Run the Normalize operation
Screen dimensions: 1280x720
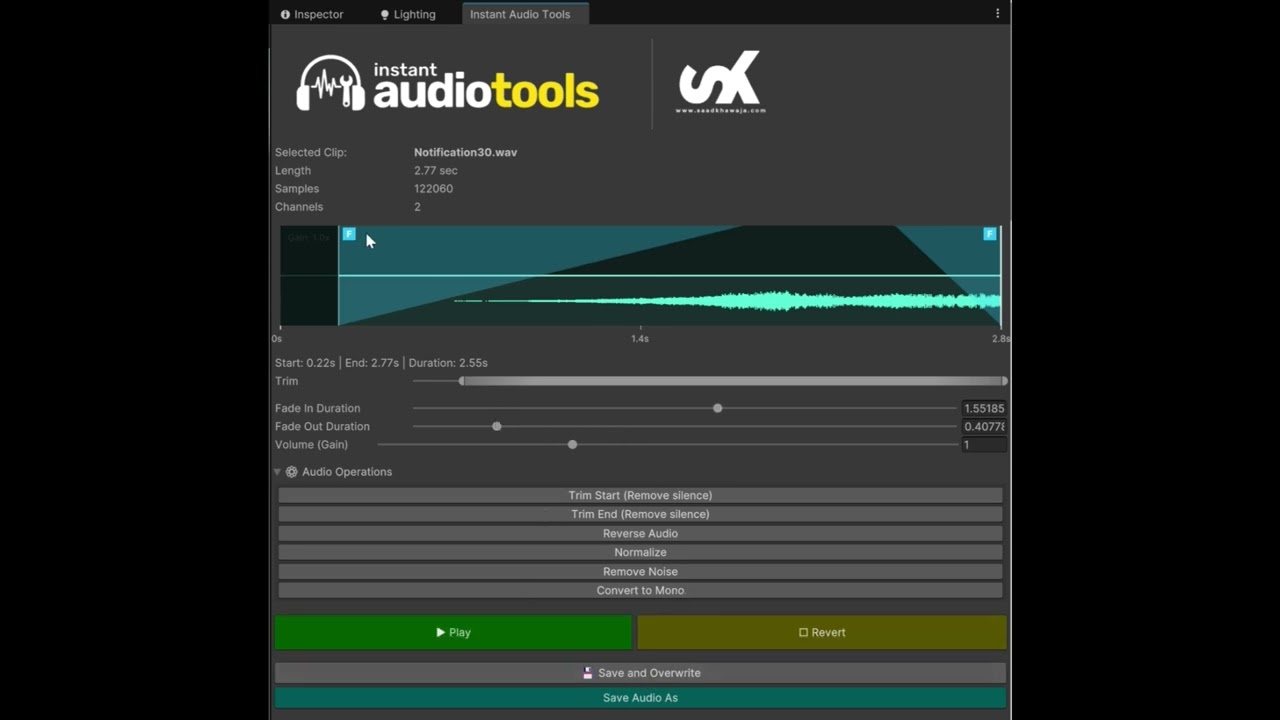click(640, 552)
